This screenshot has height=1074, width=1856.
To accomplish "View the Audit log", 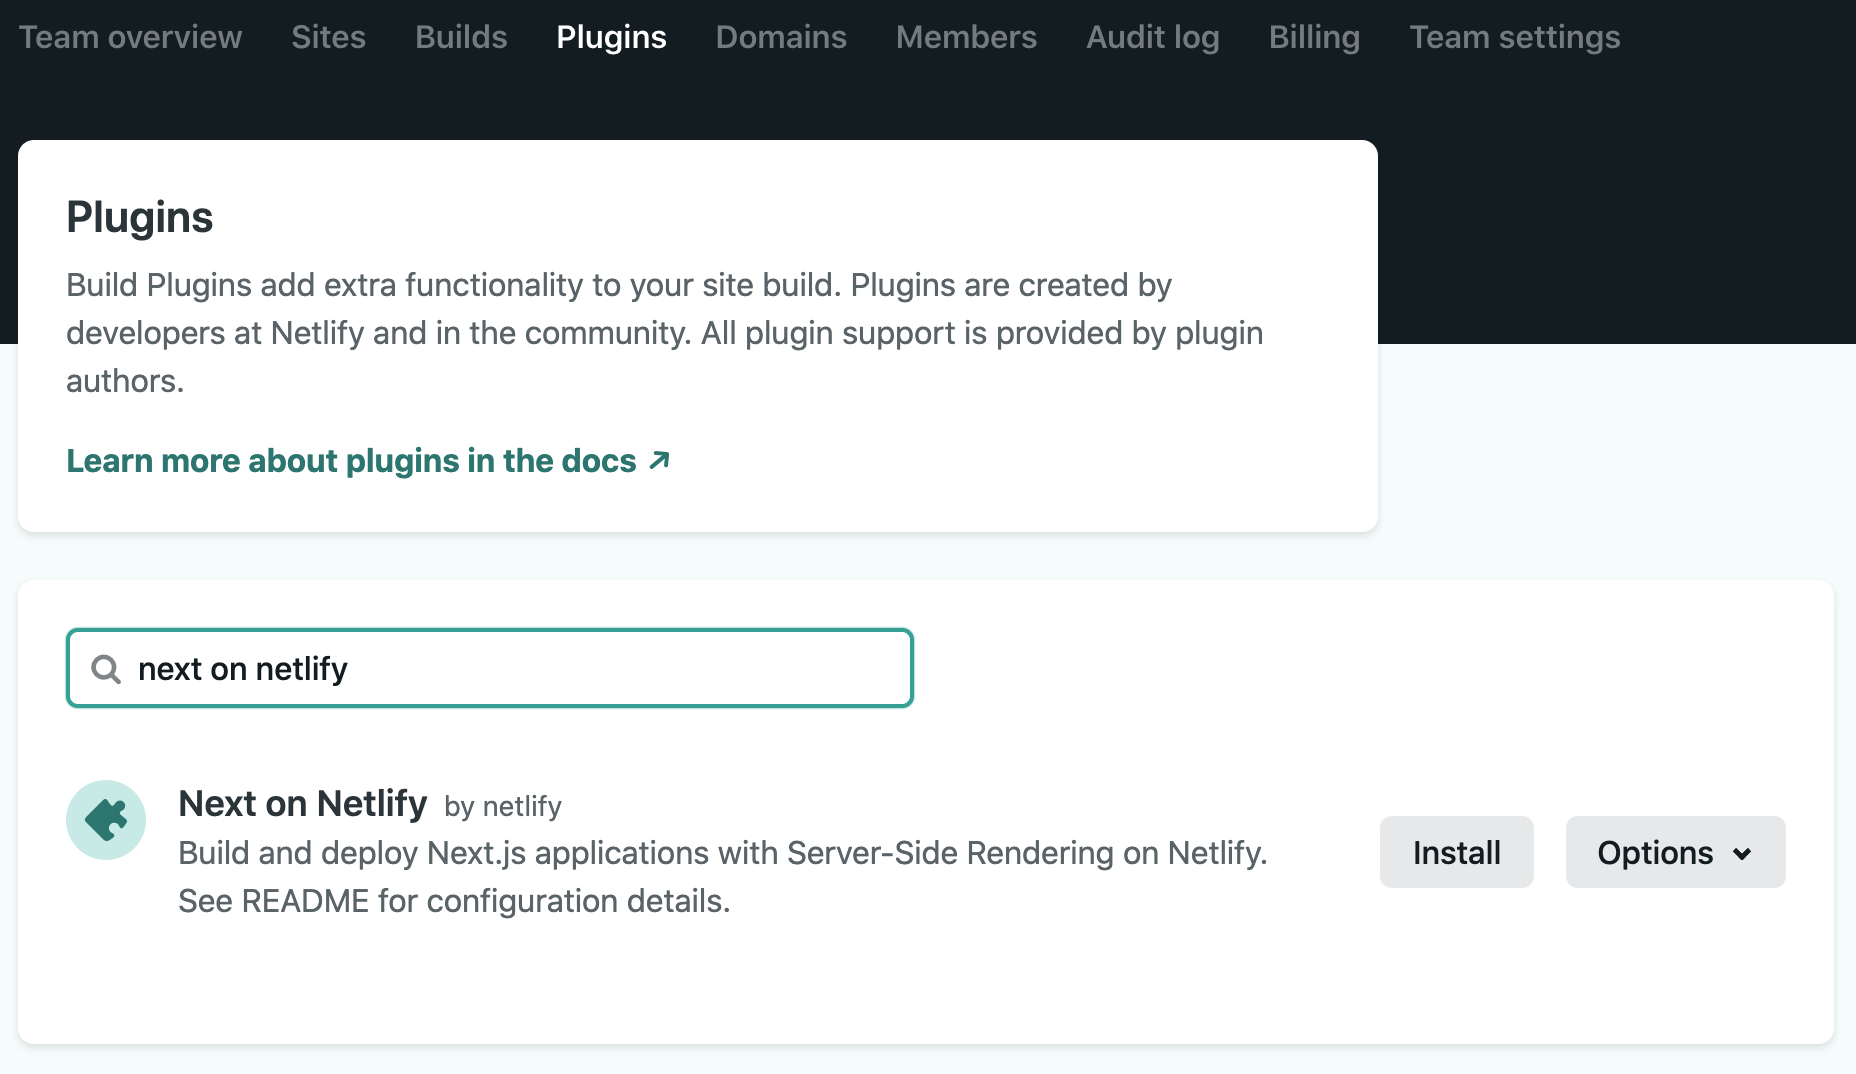I will (x=1152, y=37).
